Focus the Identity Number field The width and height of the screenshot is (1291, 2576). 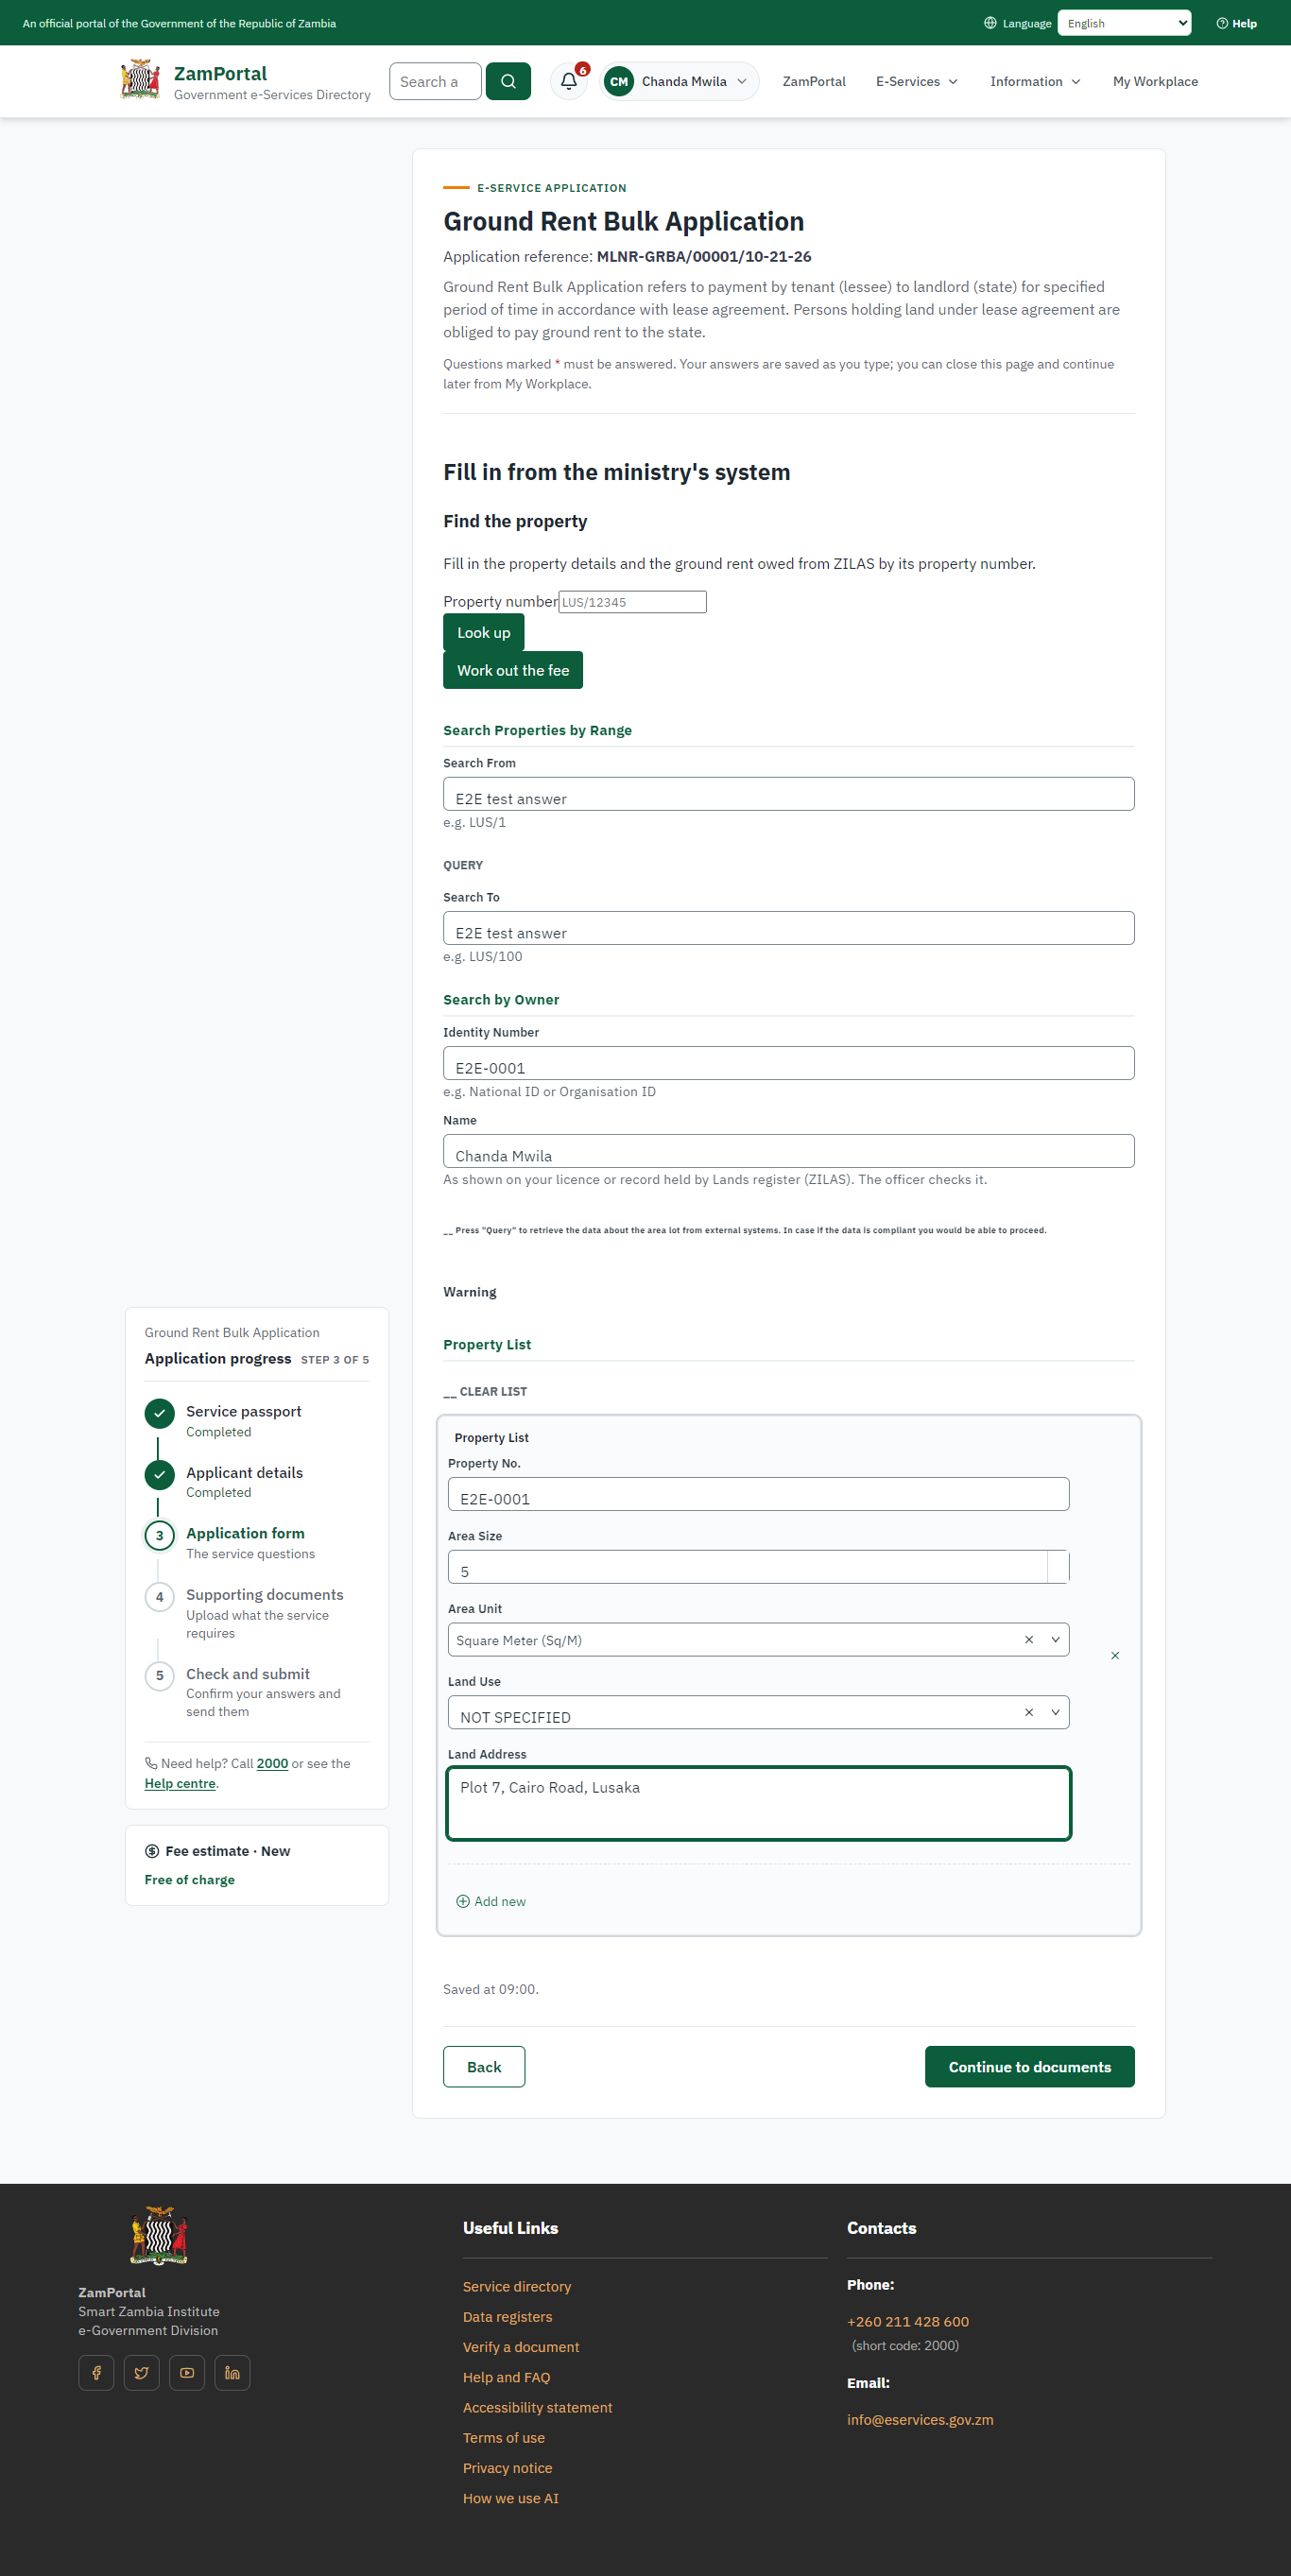point(788,1063)
